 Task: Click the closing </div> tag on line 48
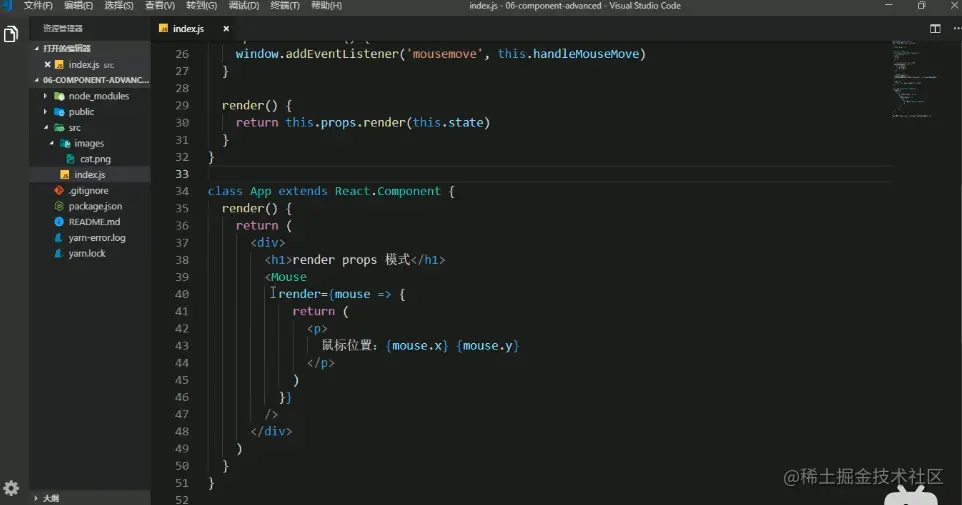point(271,431)
